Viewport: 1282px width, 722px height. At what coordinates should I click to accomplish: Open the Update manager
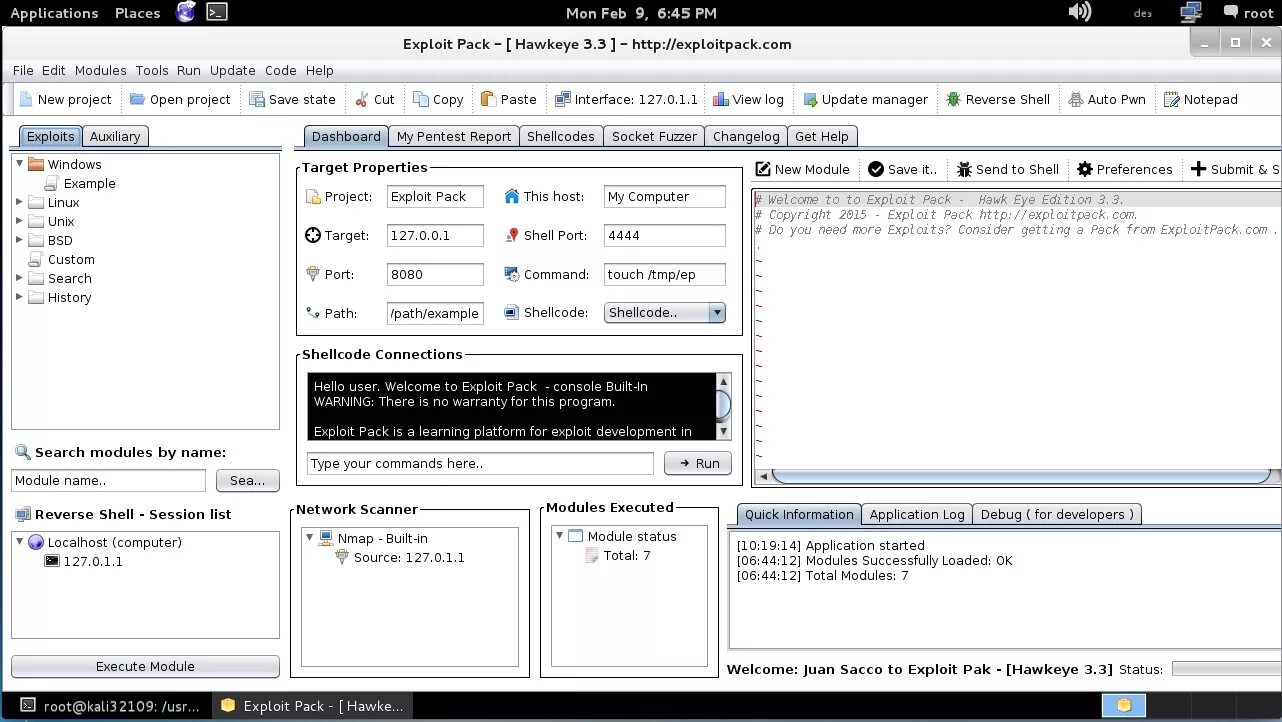[x=864, y=99]
